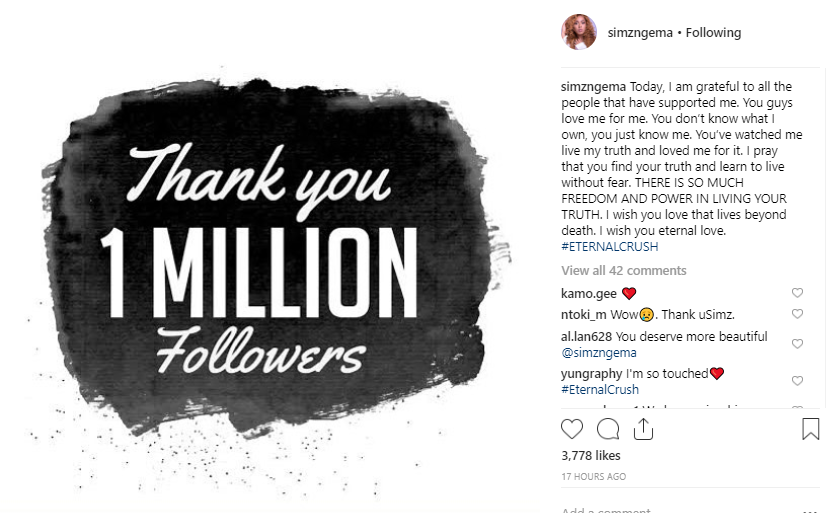Open yungraphy's profile
The image size is (826, 513).
(593, 373)
